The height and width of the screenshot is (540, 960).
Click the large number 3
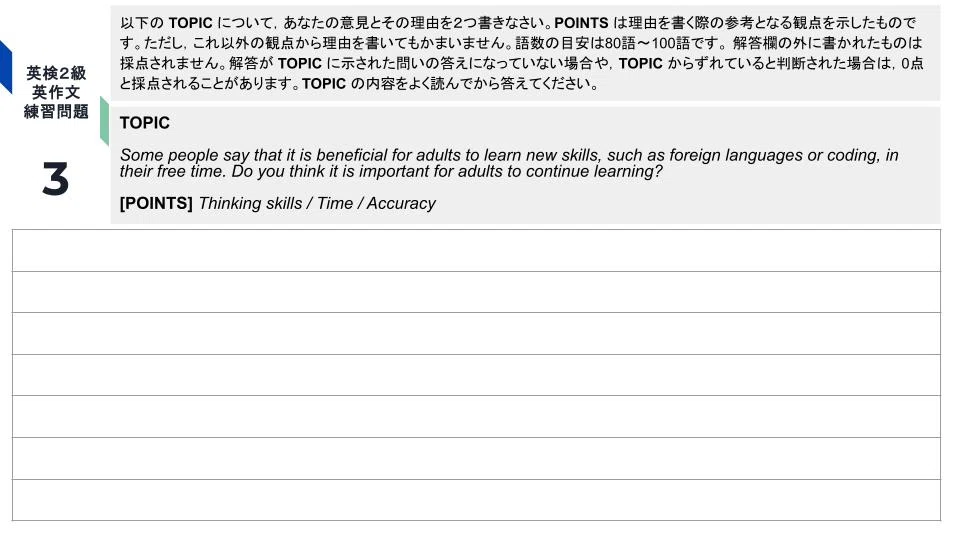(x=55, y=179)
